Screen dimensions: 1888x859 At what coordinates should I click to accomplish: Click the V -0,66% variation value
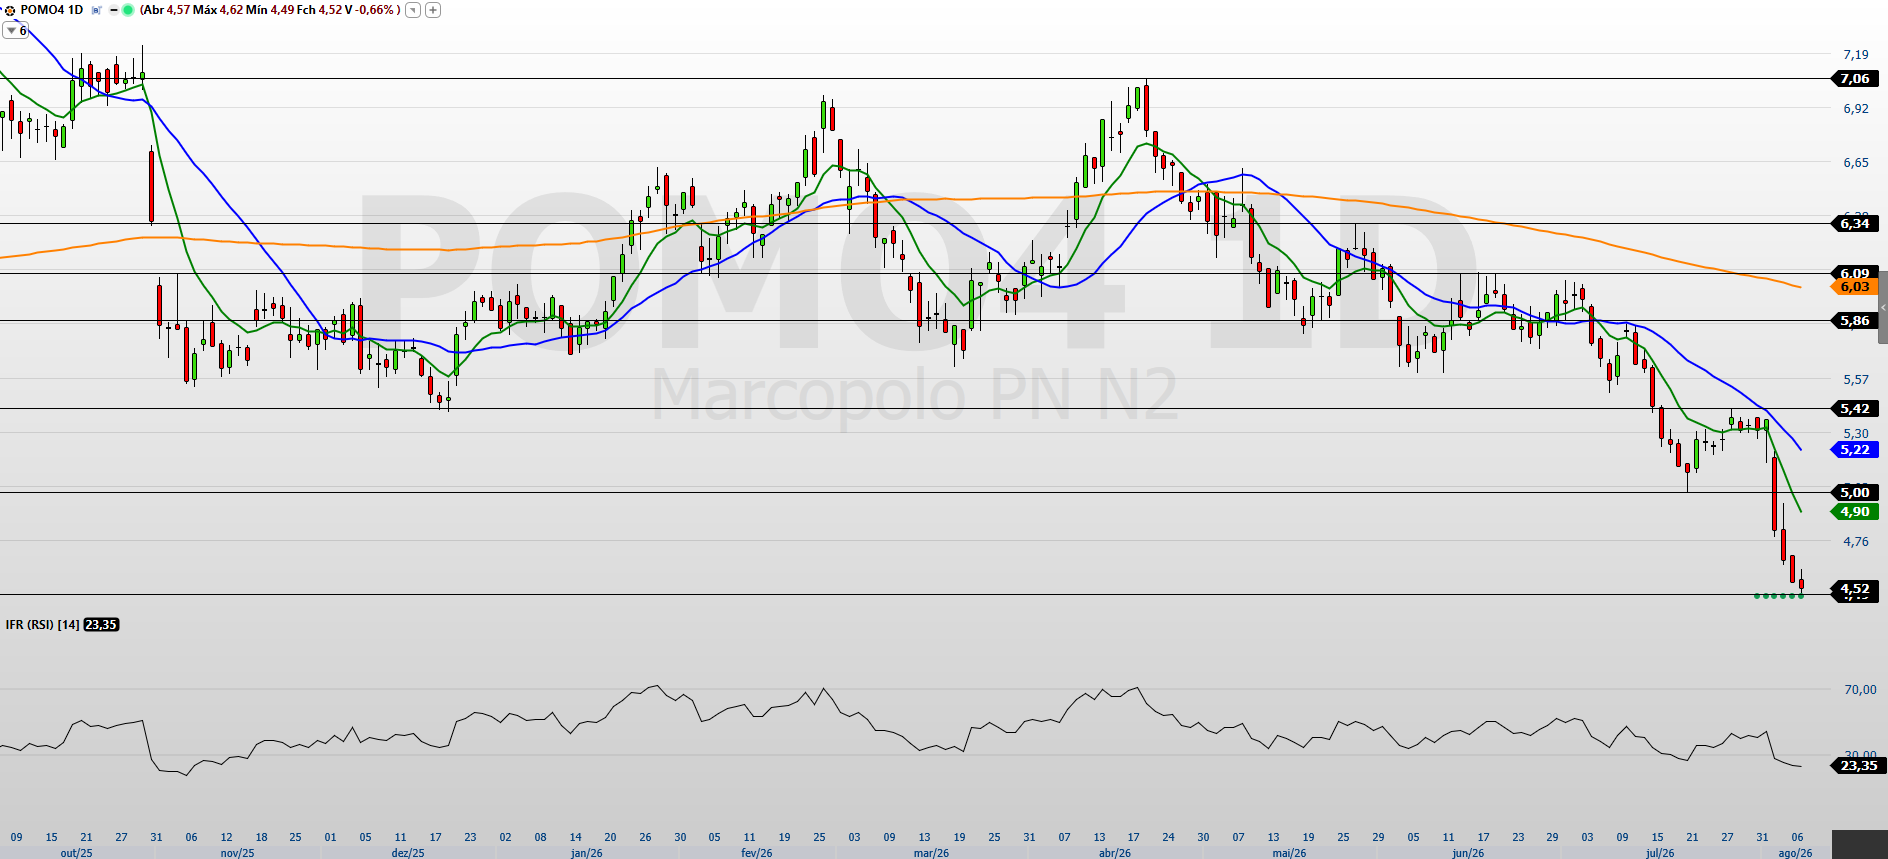click(x=370, y=10)
